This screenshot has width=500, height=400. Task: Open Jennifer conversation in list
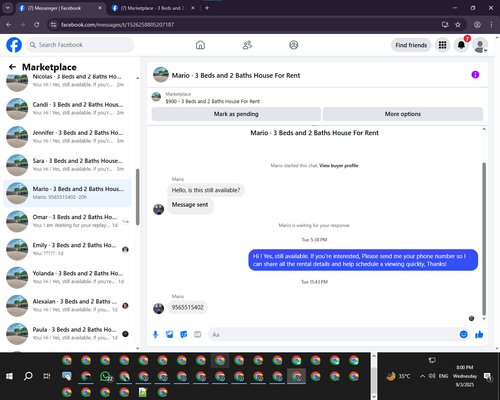(x=67, y=137)
